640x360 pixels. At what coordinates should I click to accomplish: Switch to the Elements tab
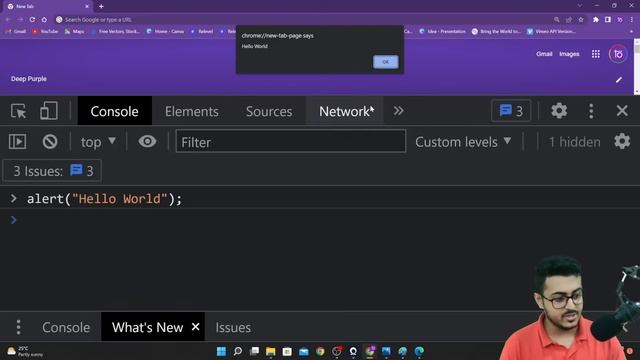click(191, 111)
